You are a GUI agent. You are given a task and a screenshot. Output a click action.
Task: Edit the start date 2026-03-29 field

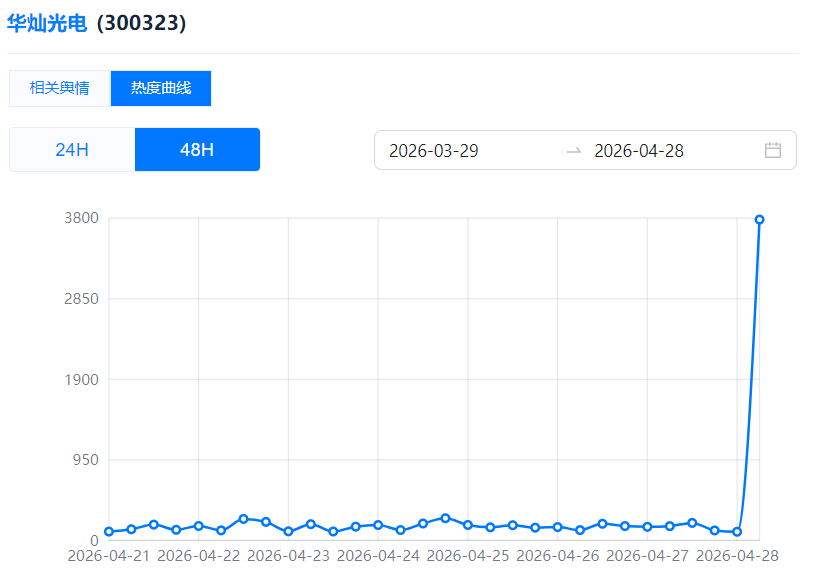[x=434, y=151]
